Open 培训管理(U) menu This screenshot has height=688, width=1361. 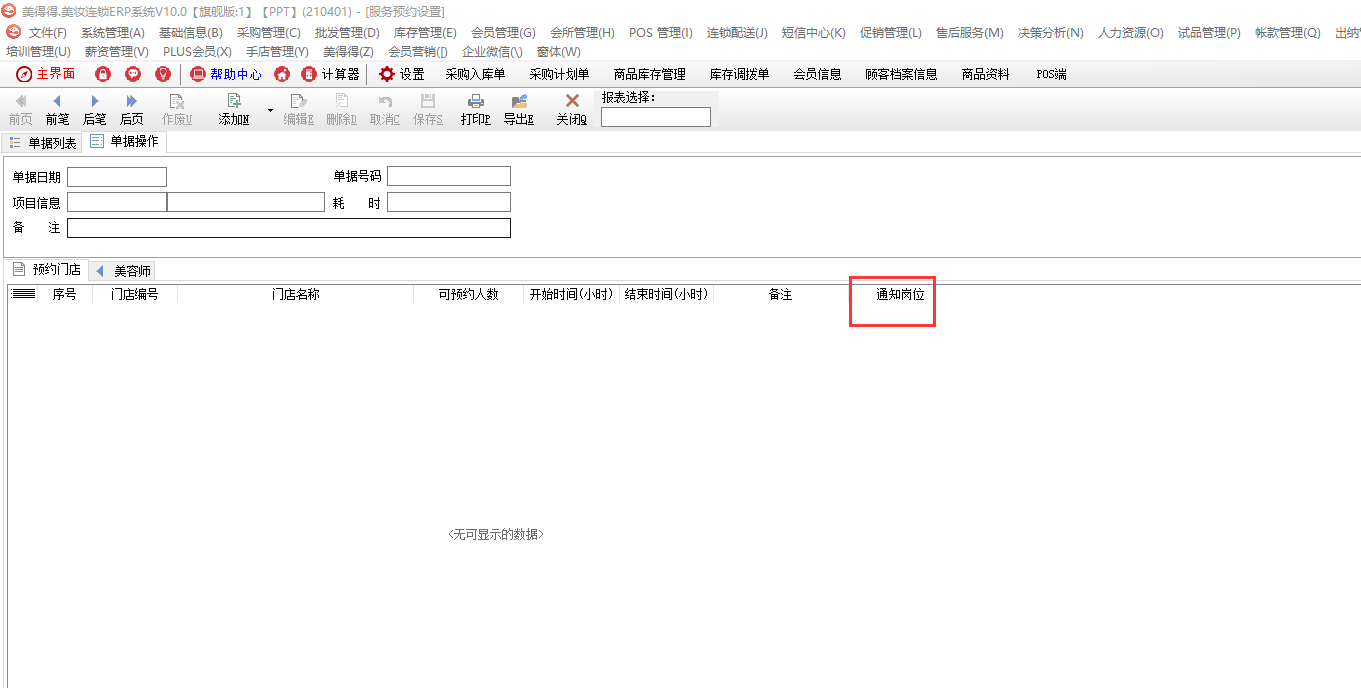pyautogui.click(x=38, y=51)
